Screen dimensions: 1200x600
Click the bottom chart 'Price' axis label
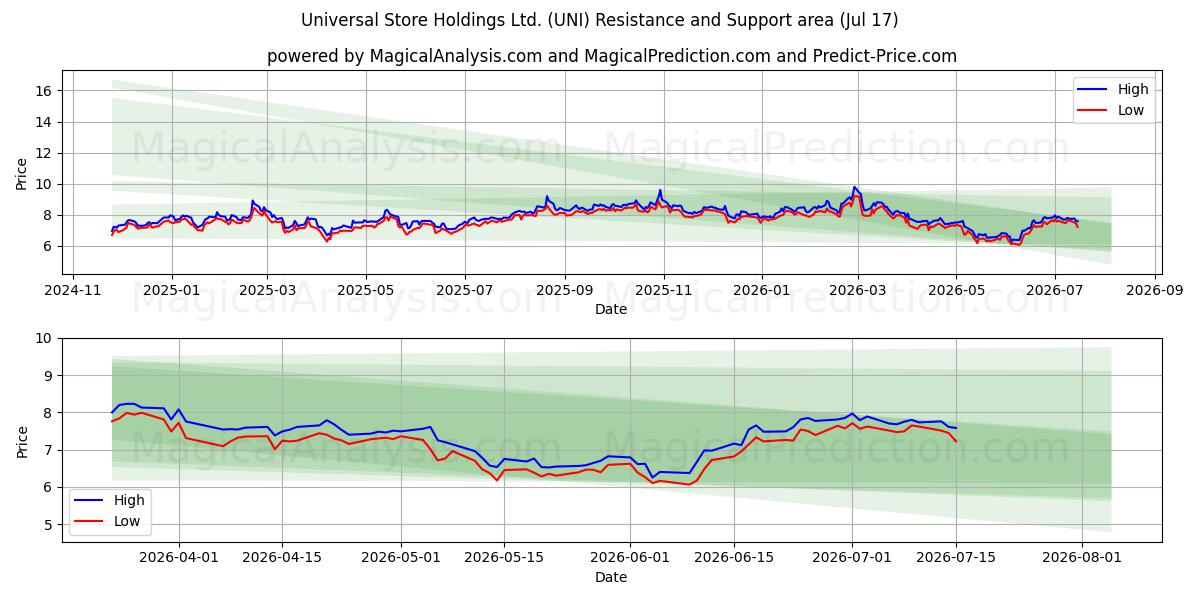22,440
